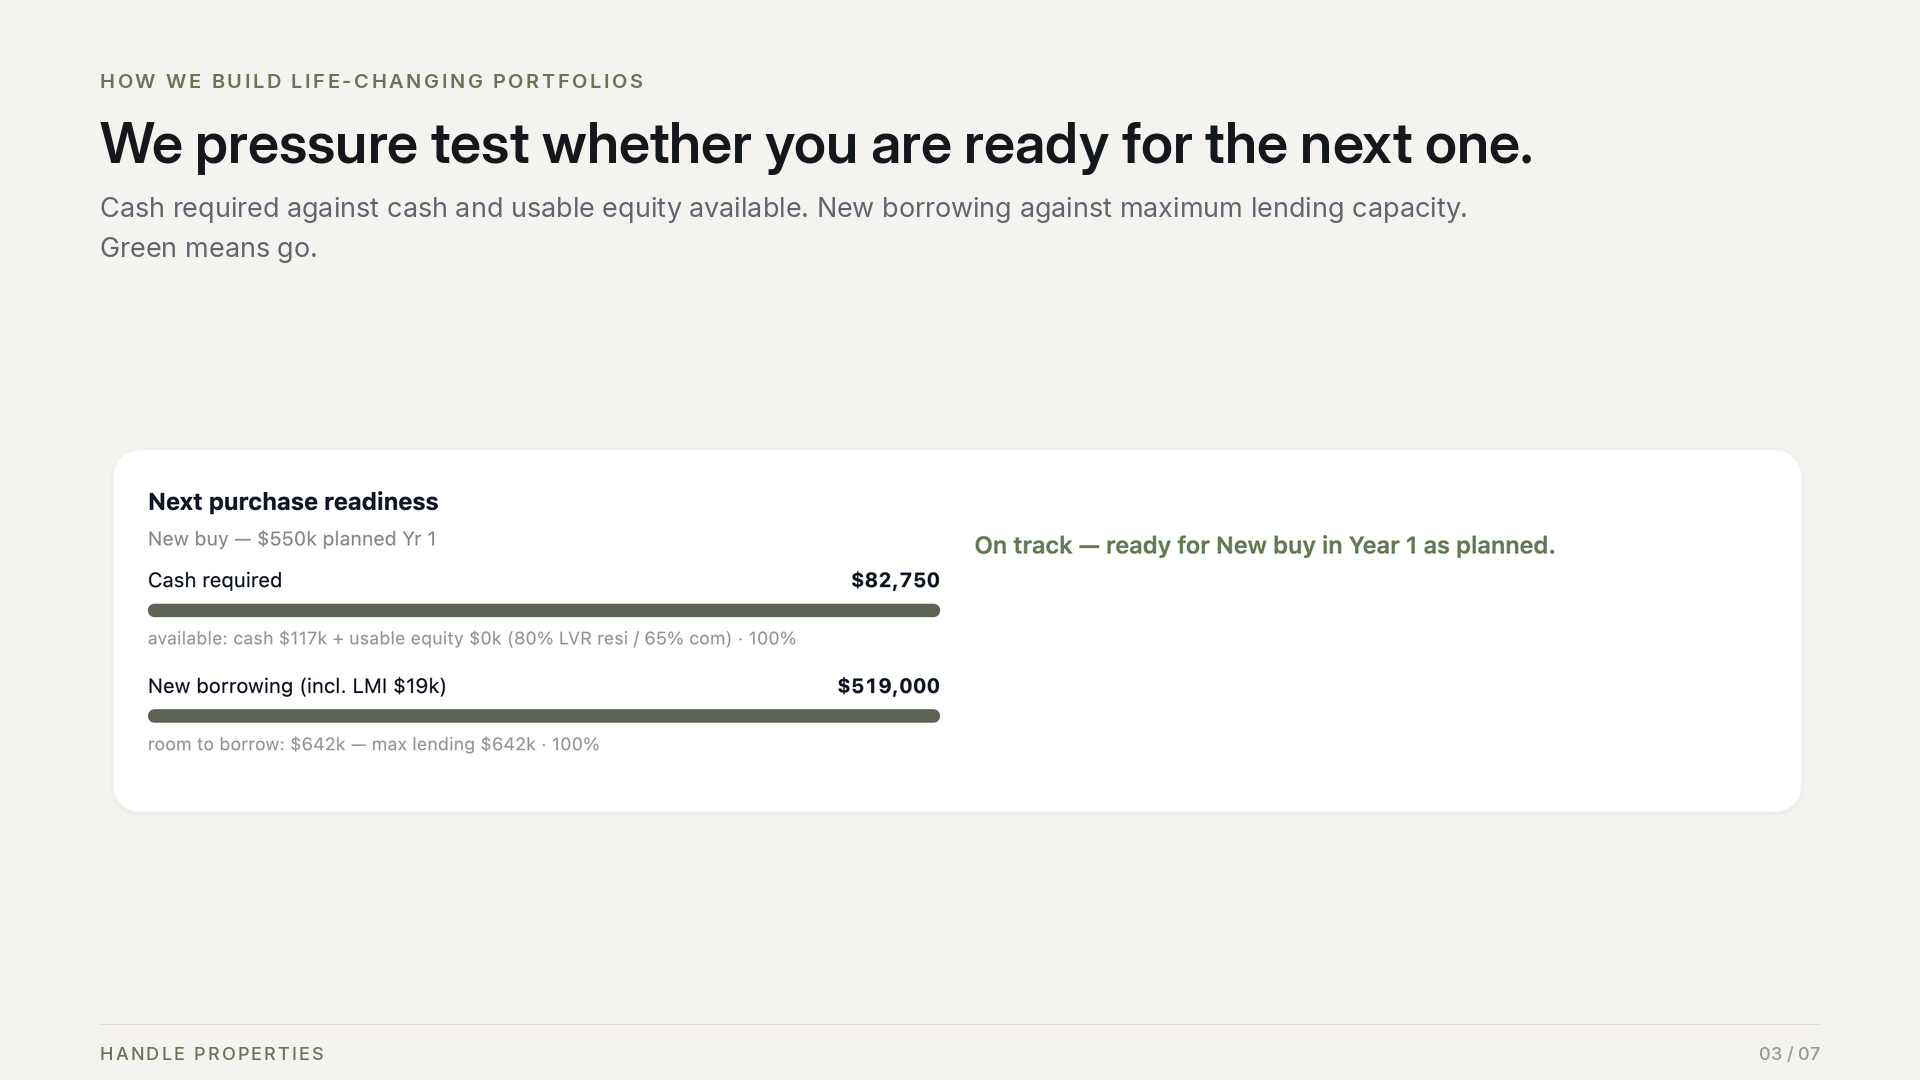Viewport: 1920px width, 1080px height.
Task: Select the On track status message
Action: (1265, 545)
